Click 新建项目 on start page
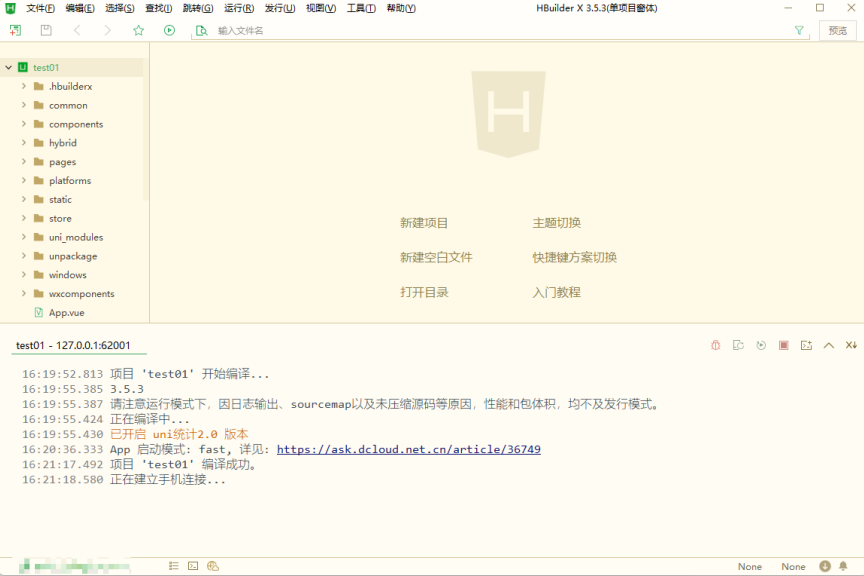 tap(424, 223)
